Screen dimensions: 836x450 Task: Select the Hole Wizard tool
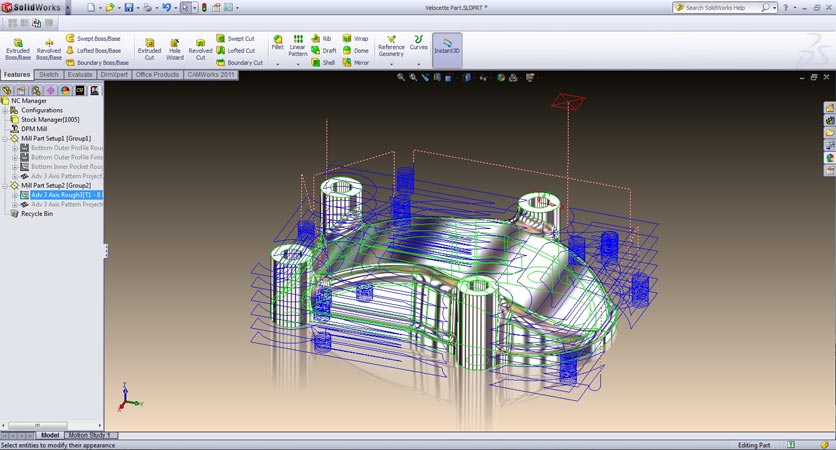[x=175, y=49]
